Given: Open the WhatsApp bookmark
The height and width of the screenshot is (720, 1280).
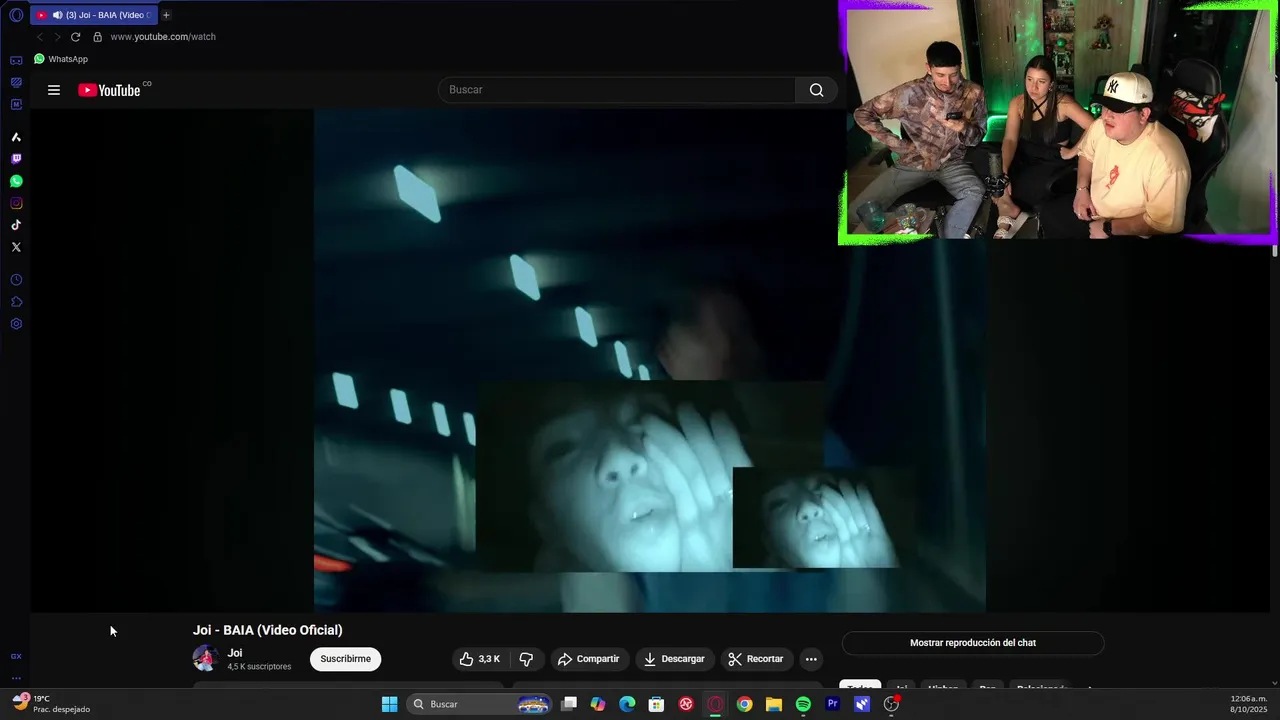Looking at the screenshot, I should point(61,59).
